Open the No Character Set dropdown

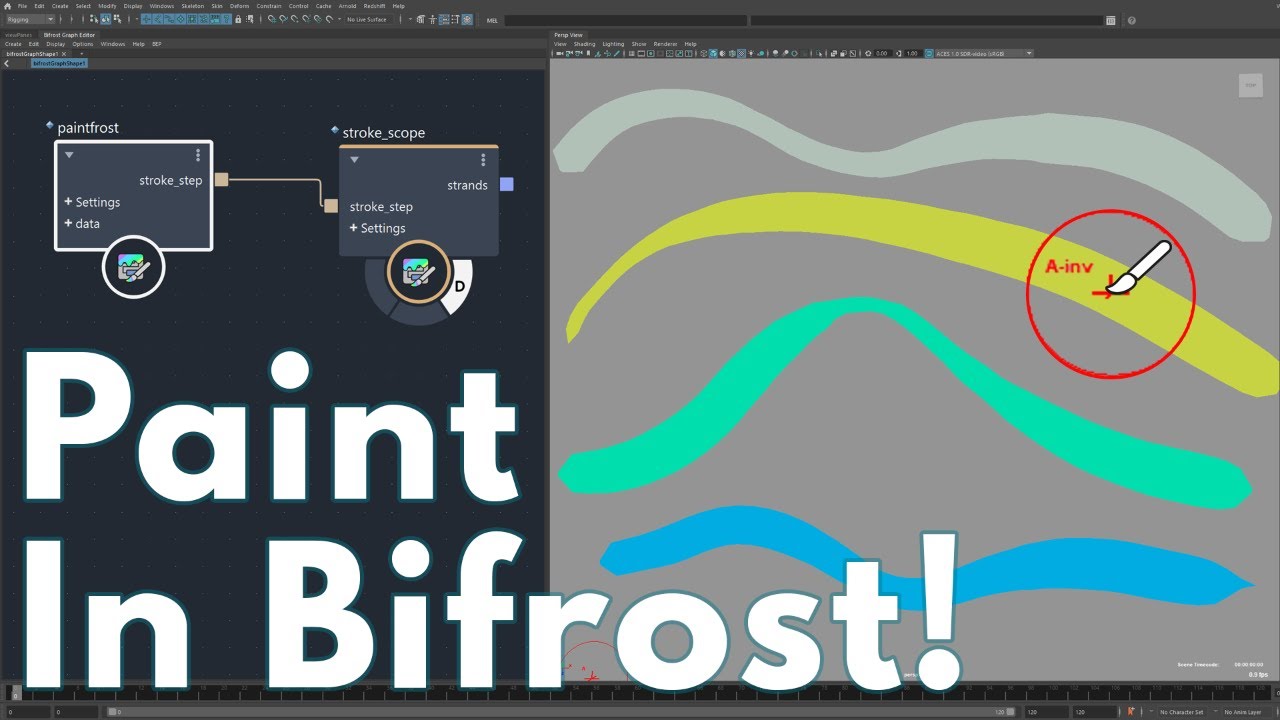click(1183, 712)
